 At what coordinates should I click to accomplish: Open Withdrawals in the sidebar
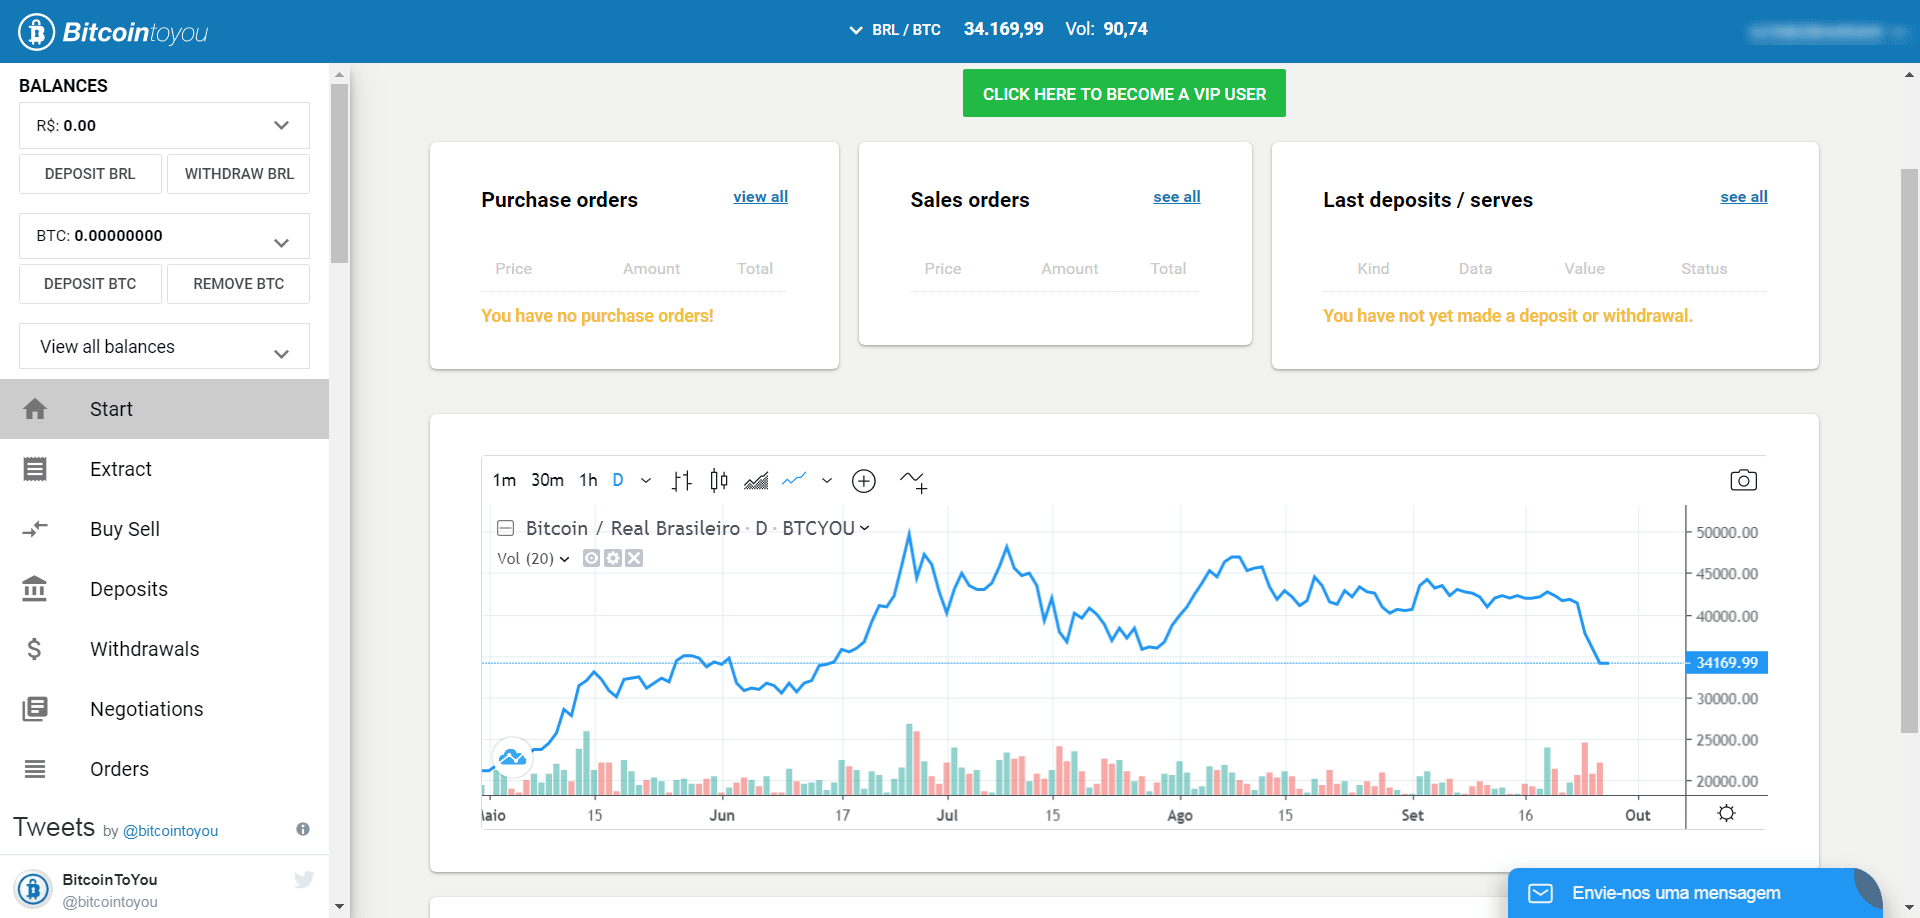(x=164, y=649)
